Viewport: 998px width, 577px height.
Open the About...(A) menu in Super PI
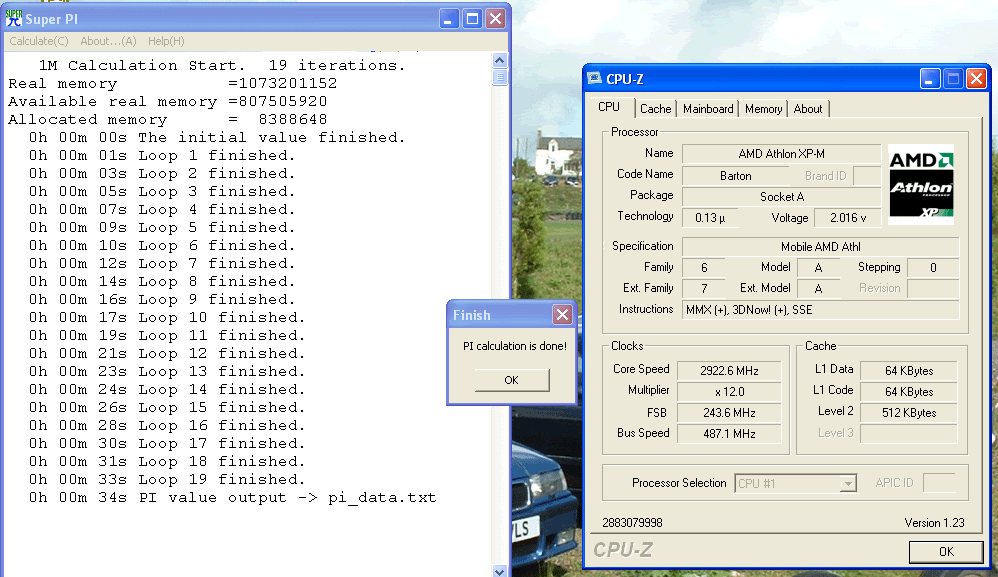[108, 41]
